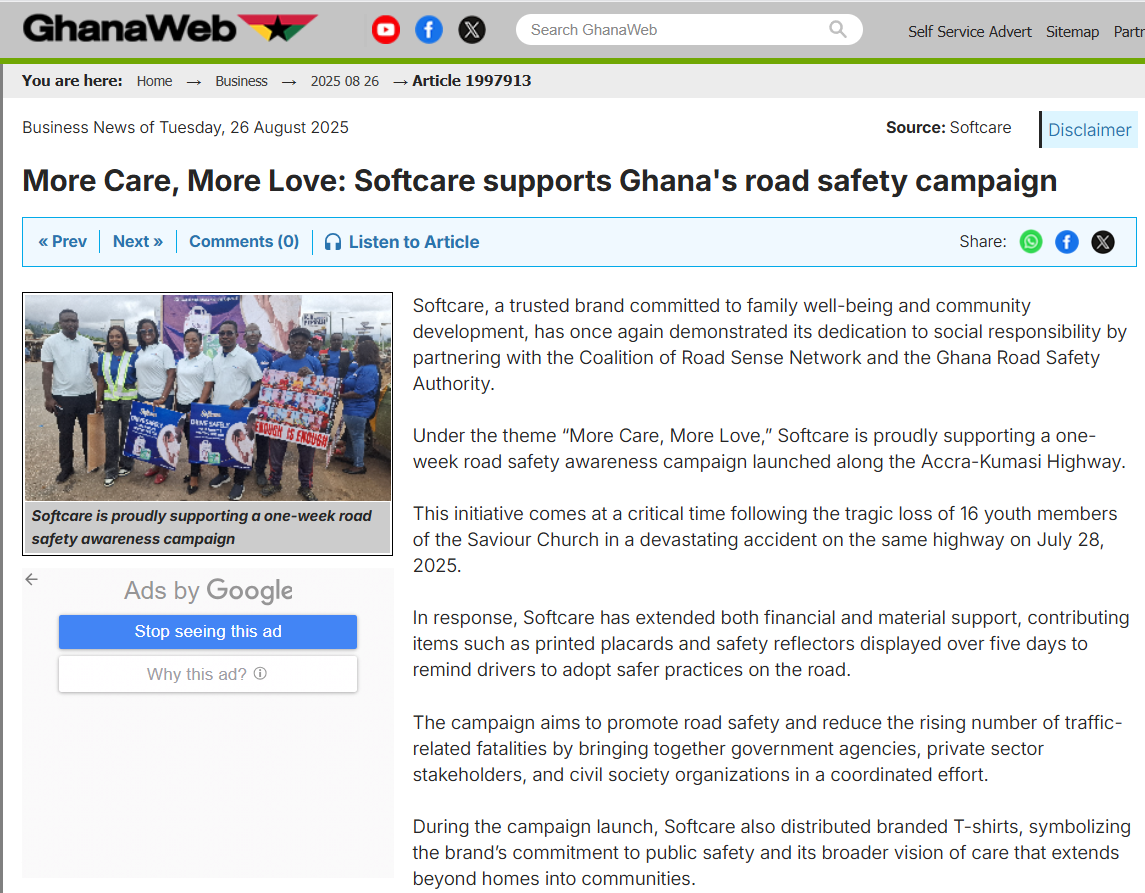Go to the Next article
The image size is (1145, 893).
(138, 242)
